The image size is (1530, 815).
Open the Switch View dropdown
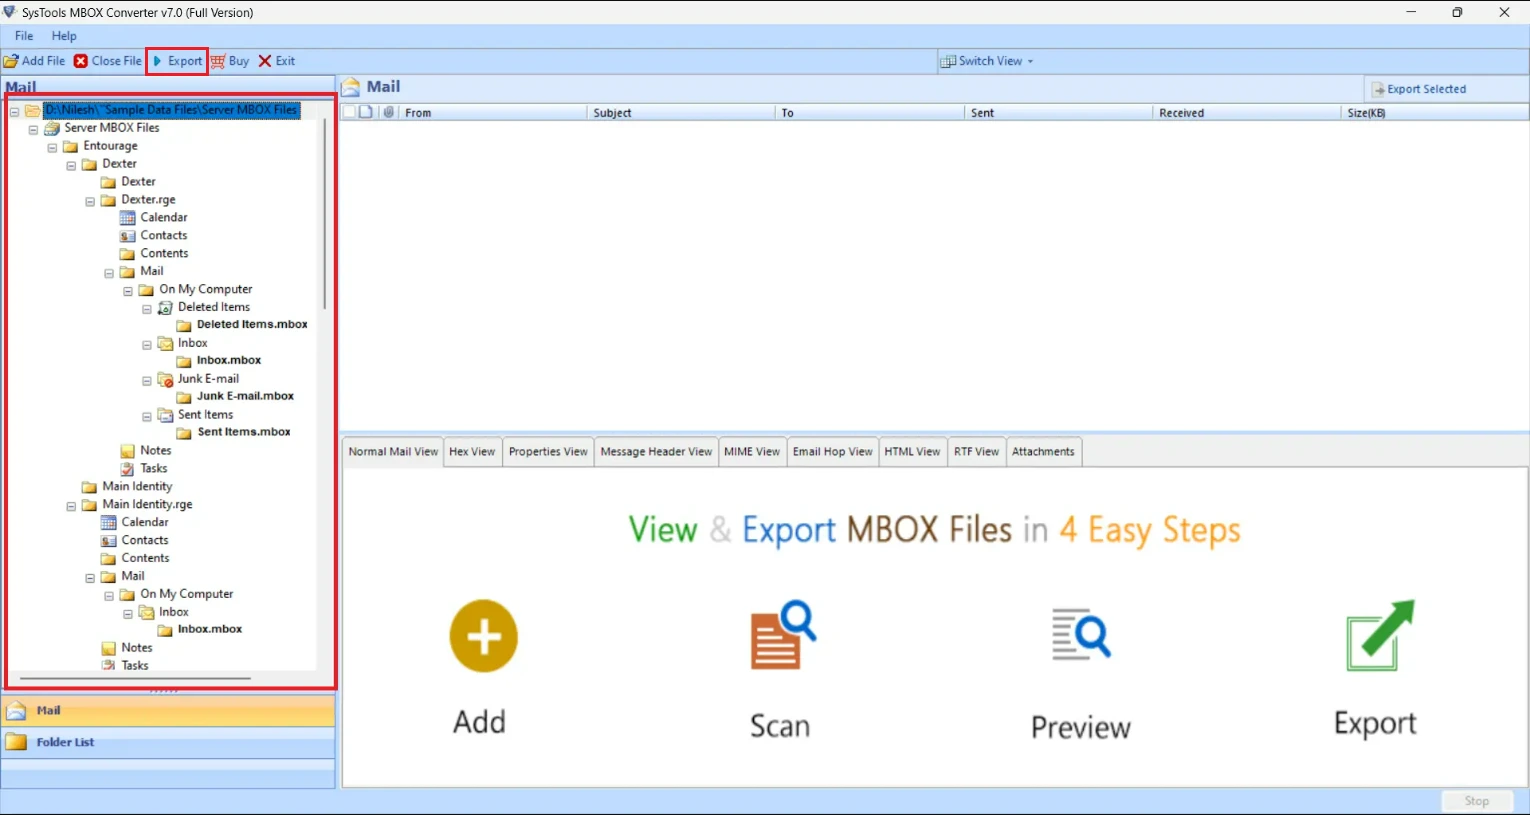[x=987, y=61]
